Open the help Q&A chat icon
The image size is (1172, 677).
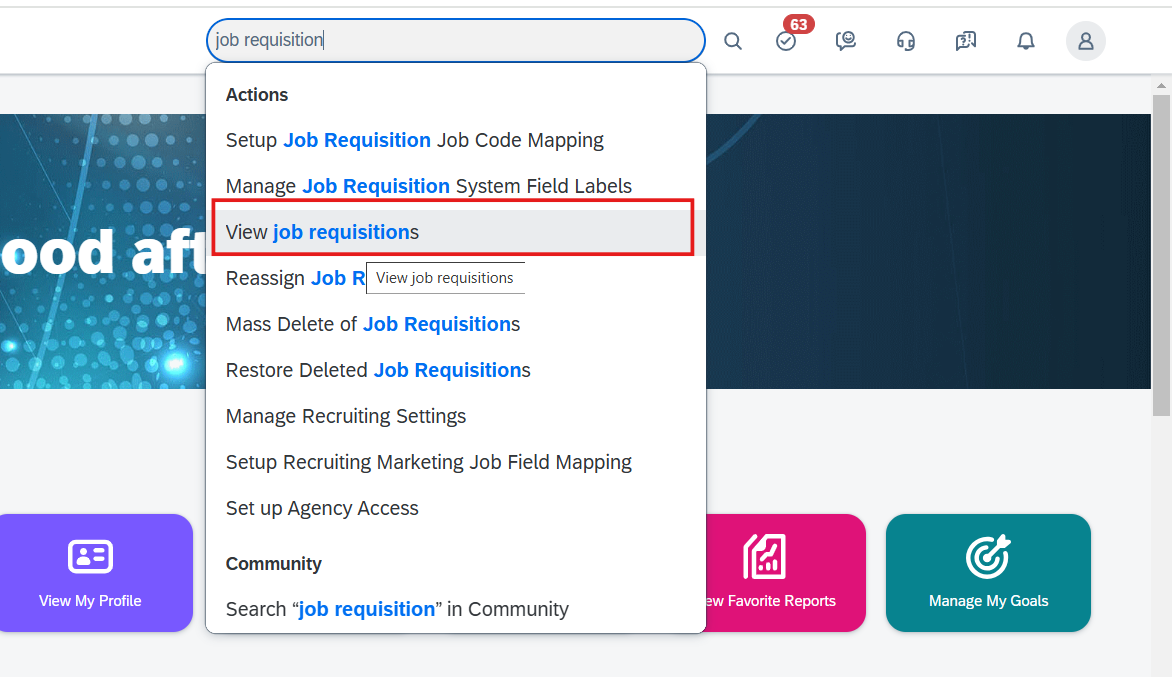click(966, 41)
